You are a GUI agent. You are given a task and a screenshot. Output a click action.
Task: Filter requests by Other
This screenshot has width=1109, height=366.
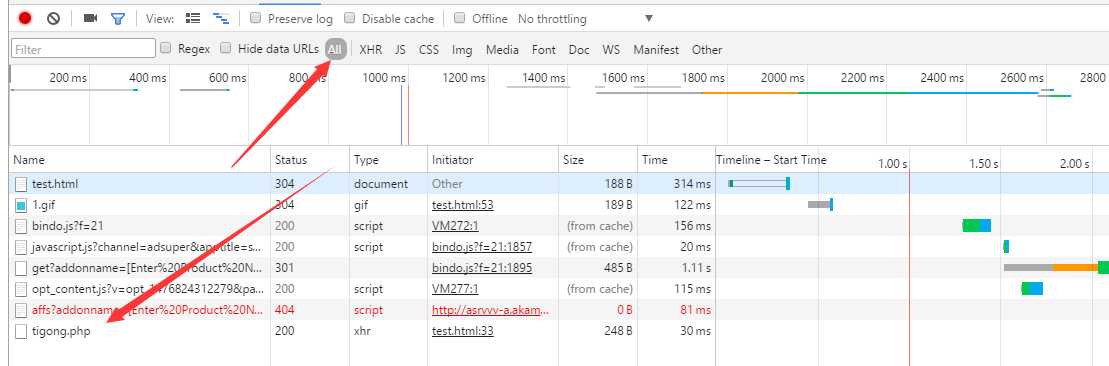coord(707,50)
